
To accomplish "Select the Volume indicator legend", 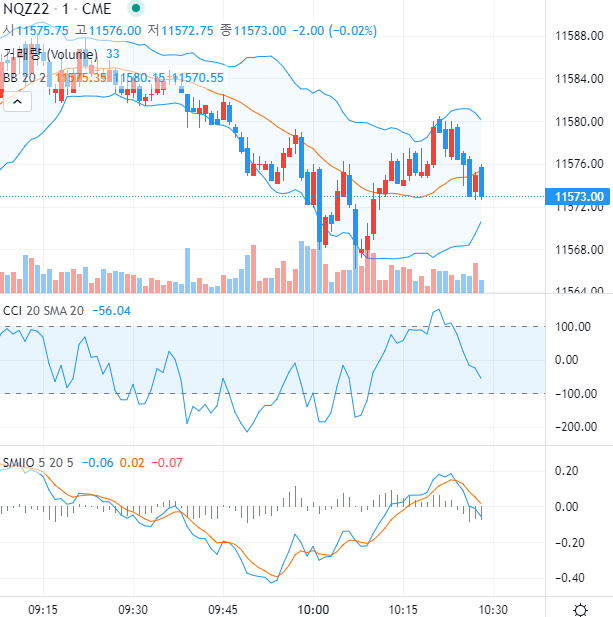I will click(x=49, y=54).
